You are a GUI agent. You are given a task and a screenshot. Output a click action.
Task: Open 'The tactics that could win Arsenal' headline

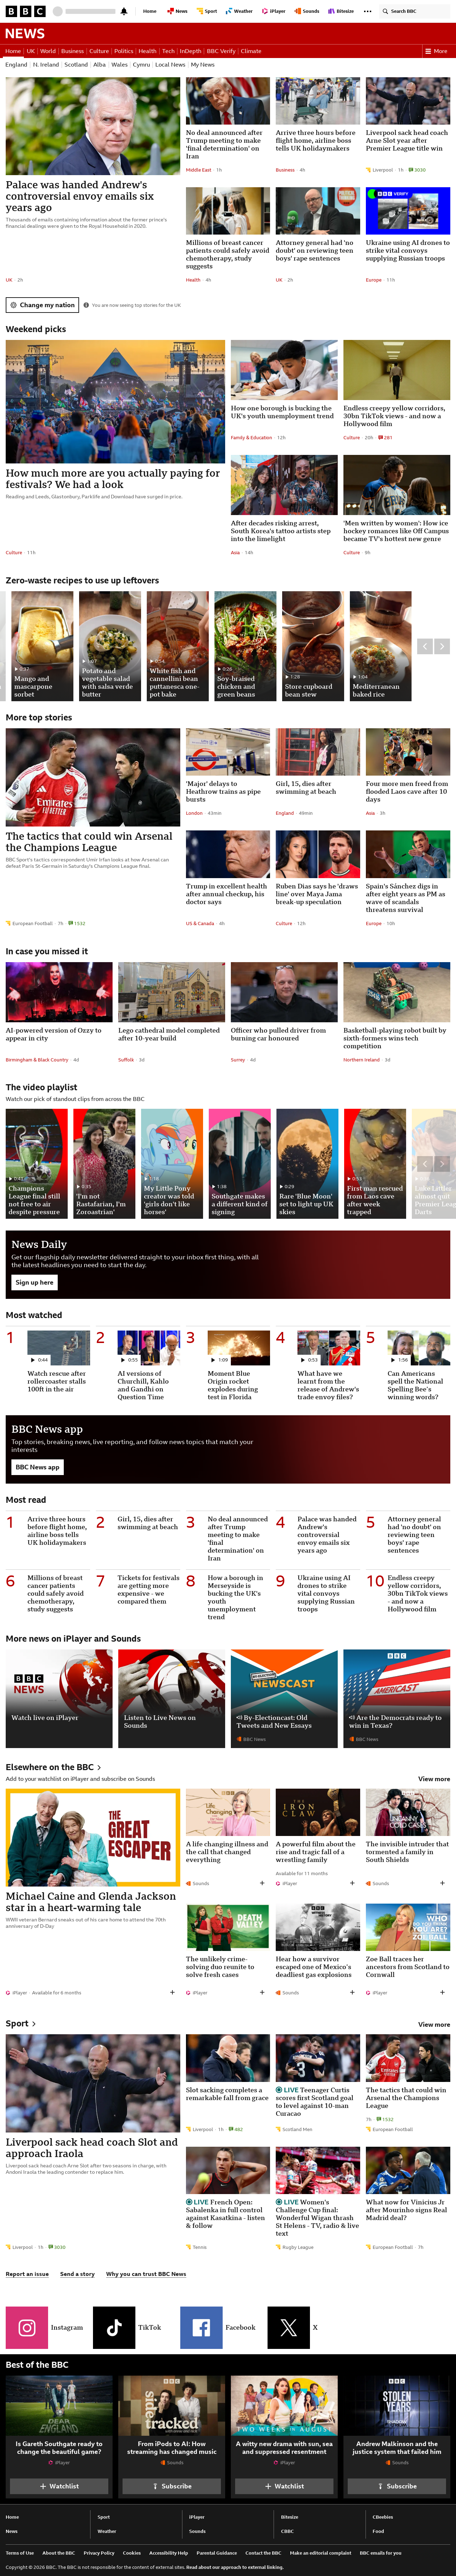pyautogui.click(x=89, y=842)
